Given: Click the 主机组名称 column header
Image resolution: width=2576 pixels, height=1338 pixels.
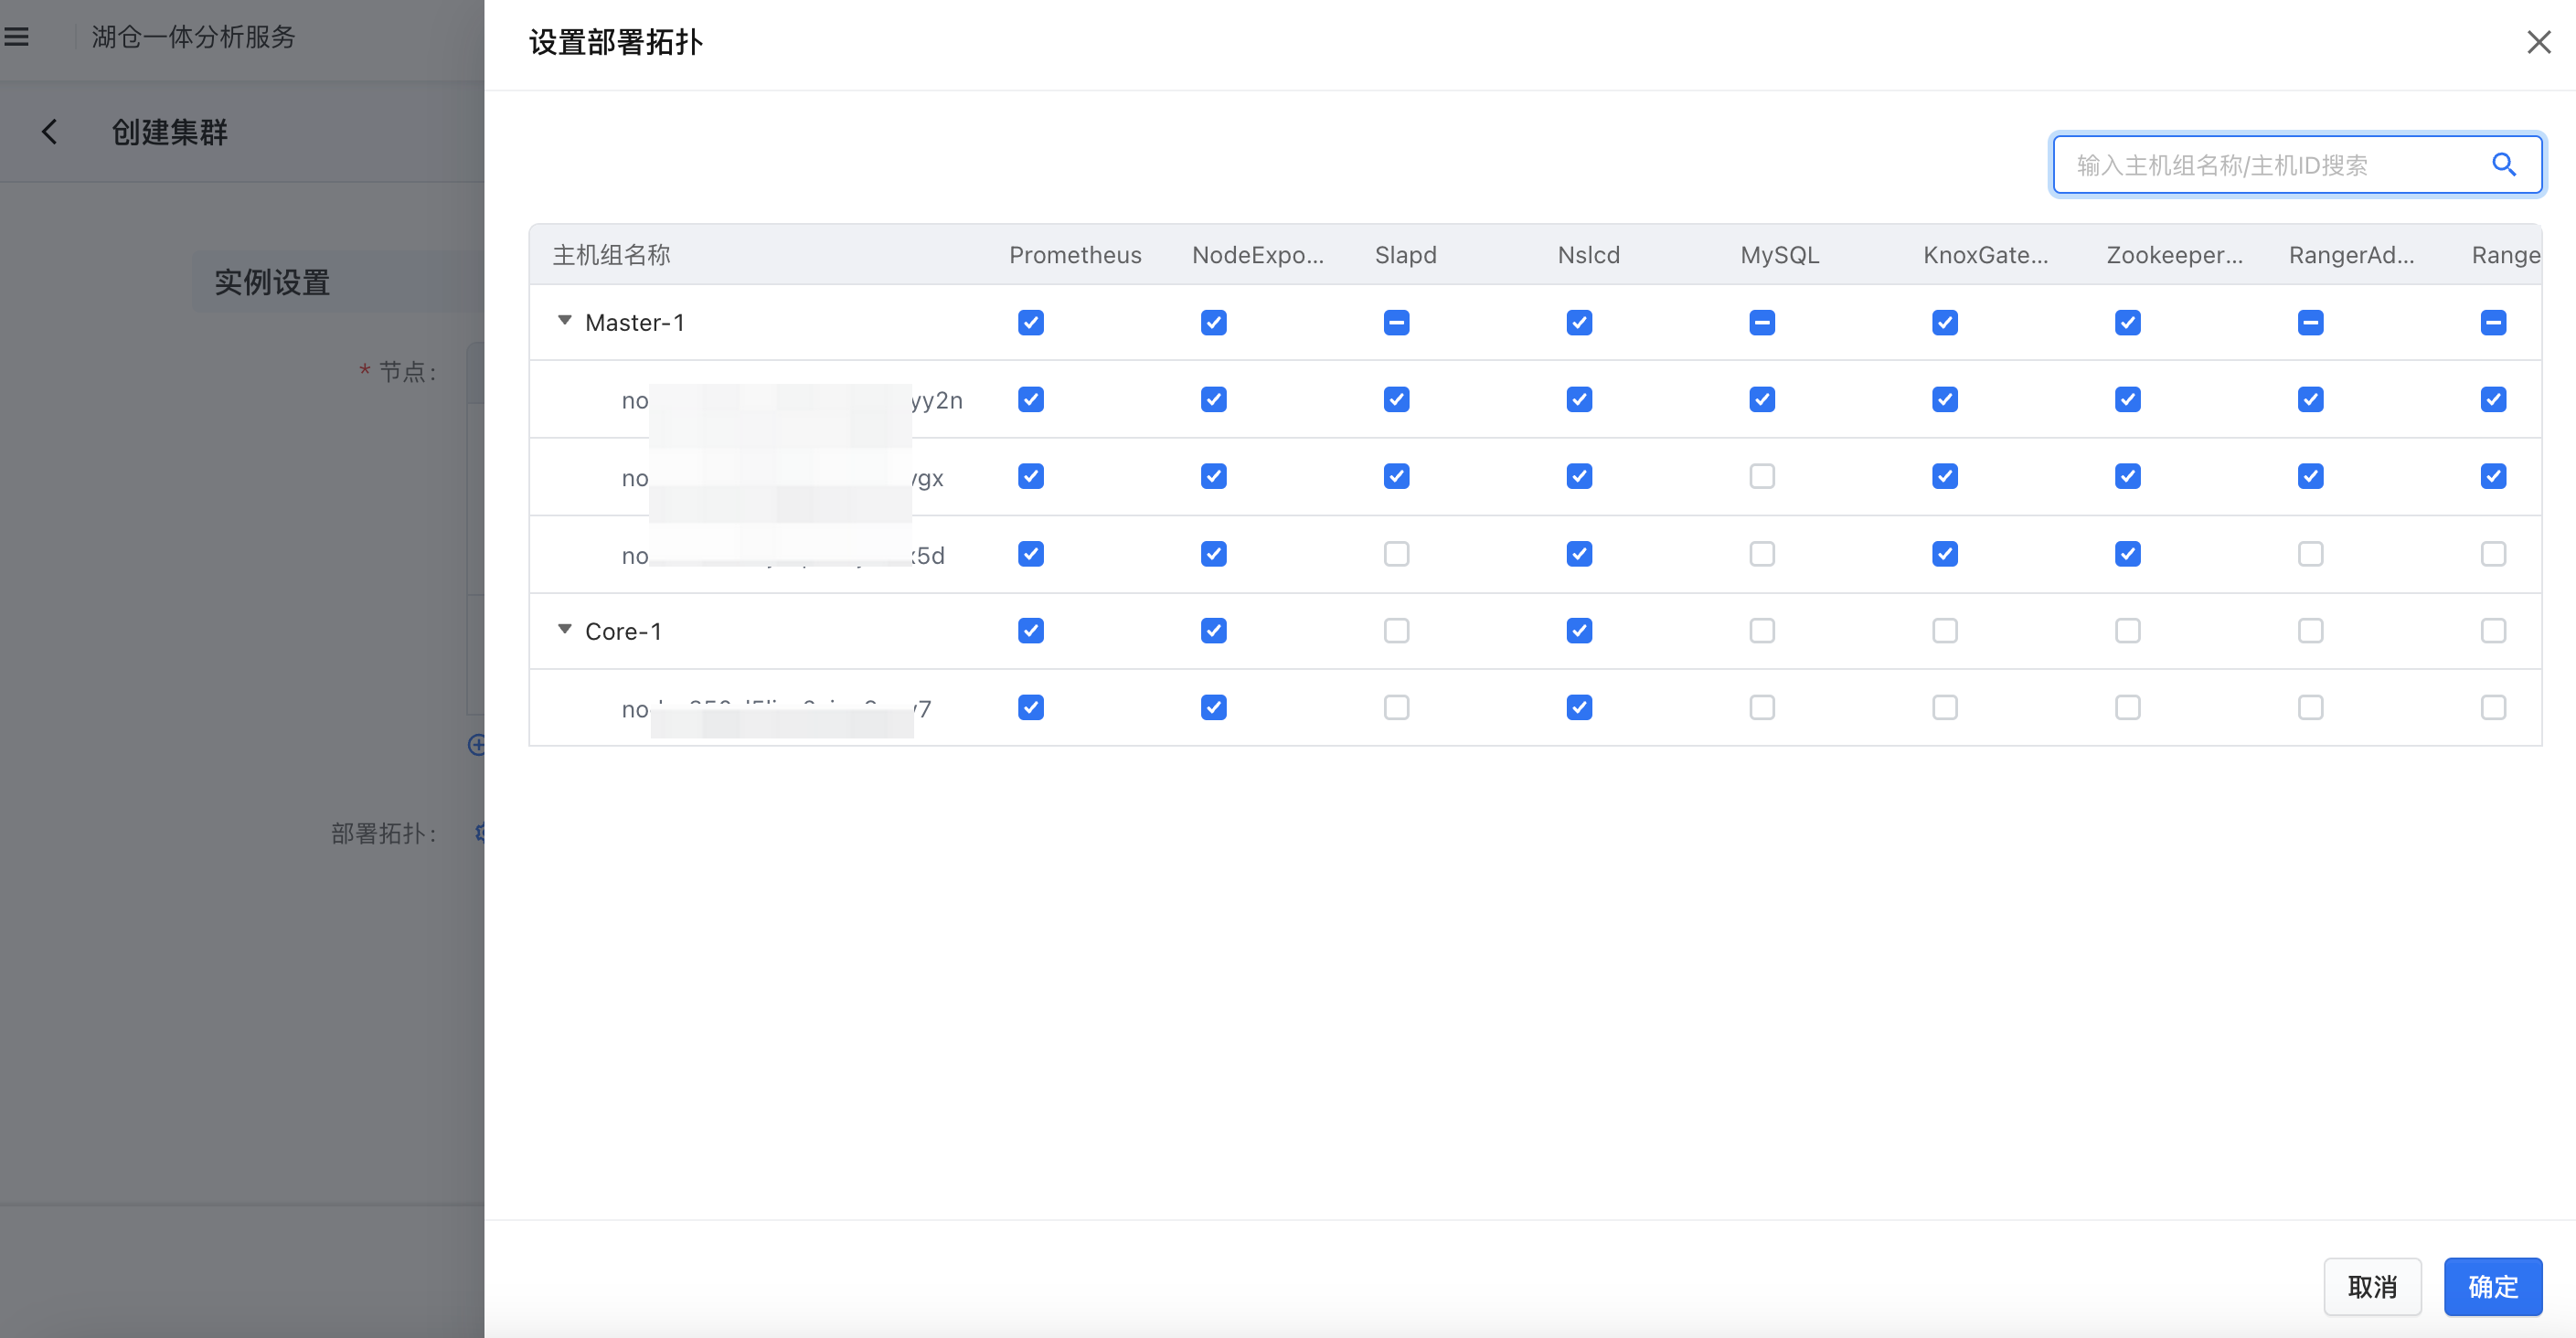Looking at the screenshot, I should tap(611, 255).
